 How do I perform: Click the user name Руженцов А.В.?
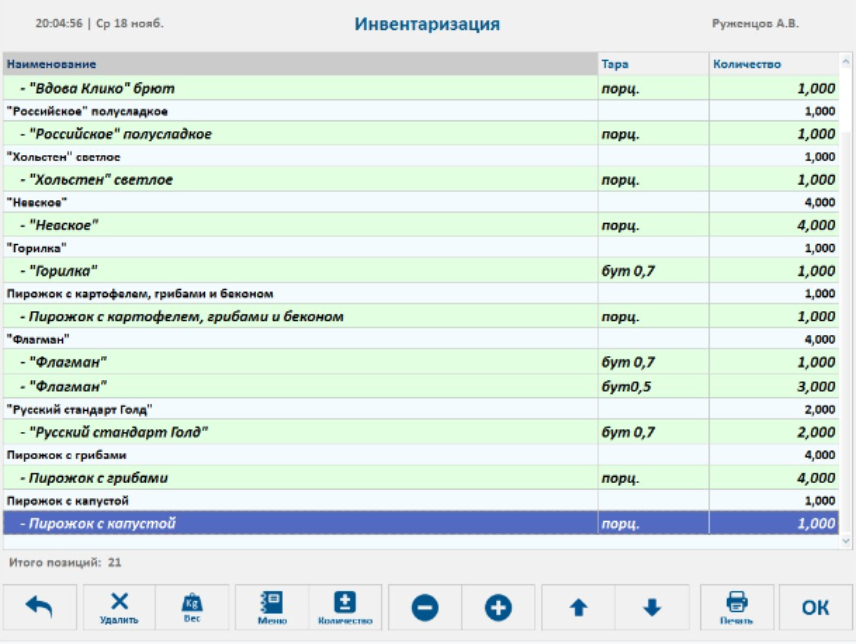tap(755, 23)
